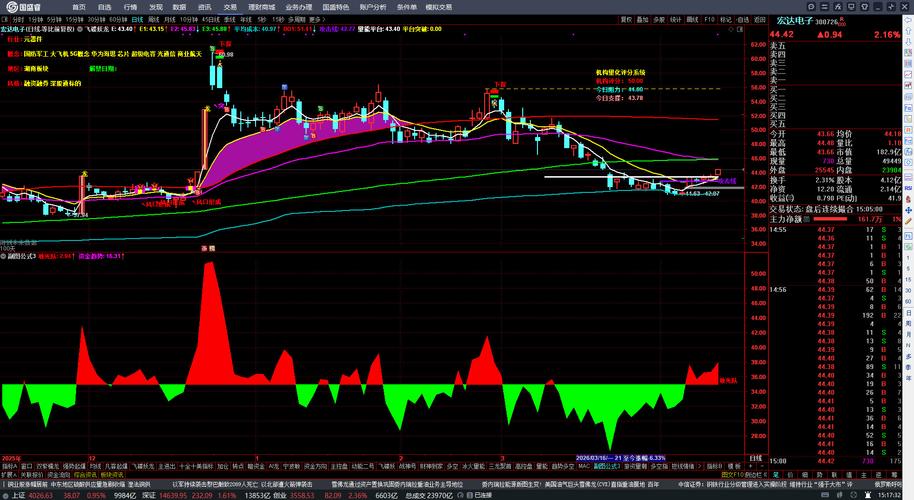Open the formula fx icon in title bar

838,6
